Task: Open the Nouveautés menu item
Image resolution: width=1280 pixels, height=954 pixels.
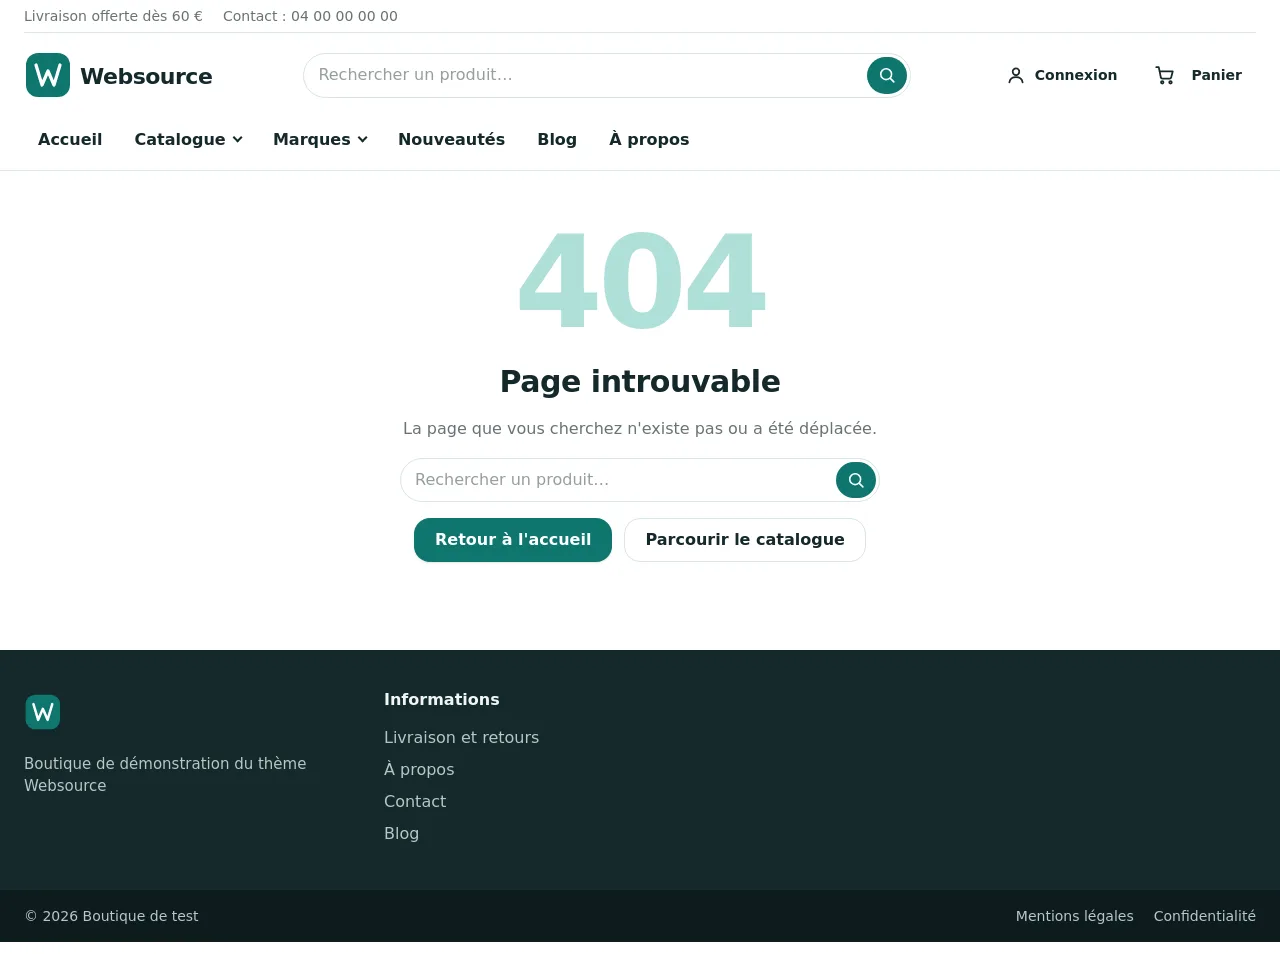Action: point(451,139)
